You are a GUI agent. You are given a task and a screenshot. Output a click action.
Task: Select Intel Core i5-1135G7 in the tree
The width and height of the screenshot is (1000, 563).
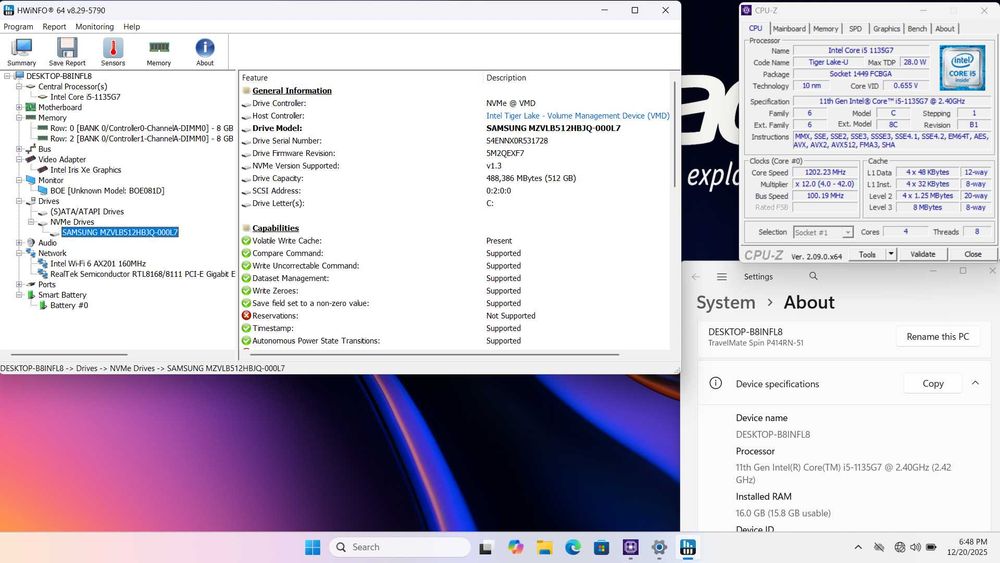pos(85,97)
